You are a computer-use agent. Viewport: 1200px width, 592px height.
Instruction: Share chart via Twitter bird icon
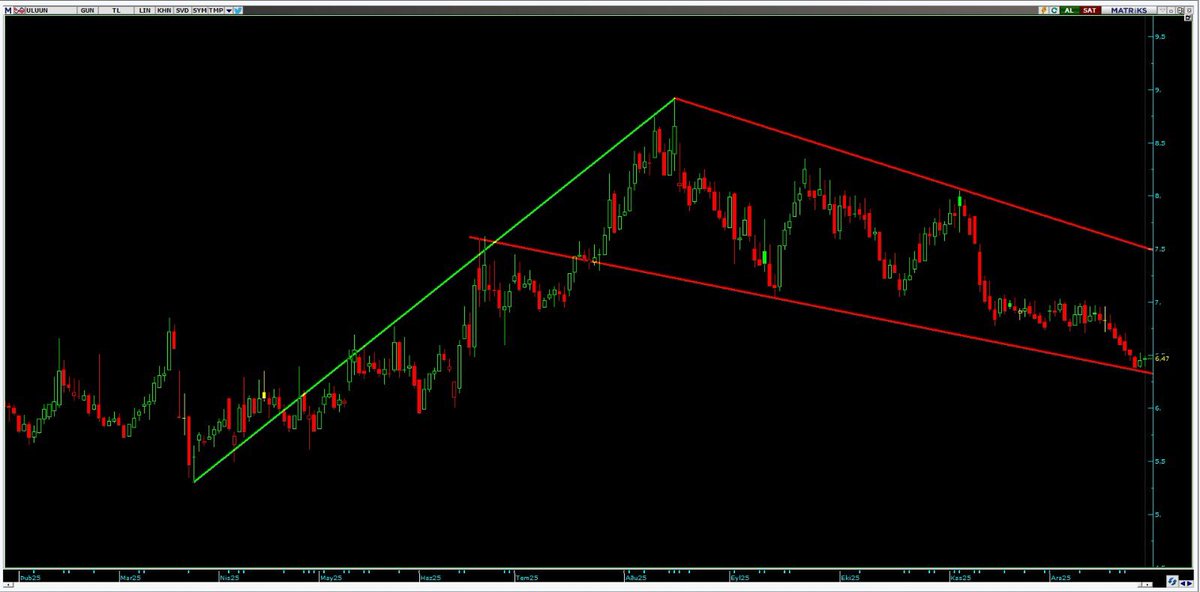coord(238,10)
